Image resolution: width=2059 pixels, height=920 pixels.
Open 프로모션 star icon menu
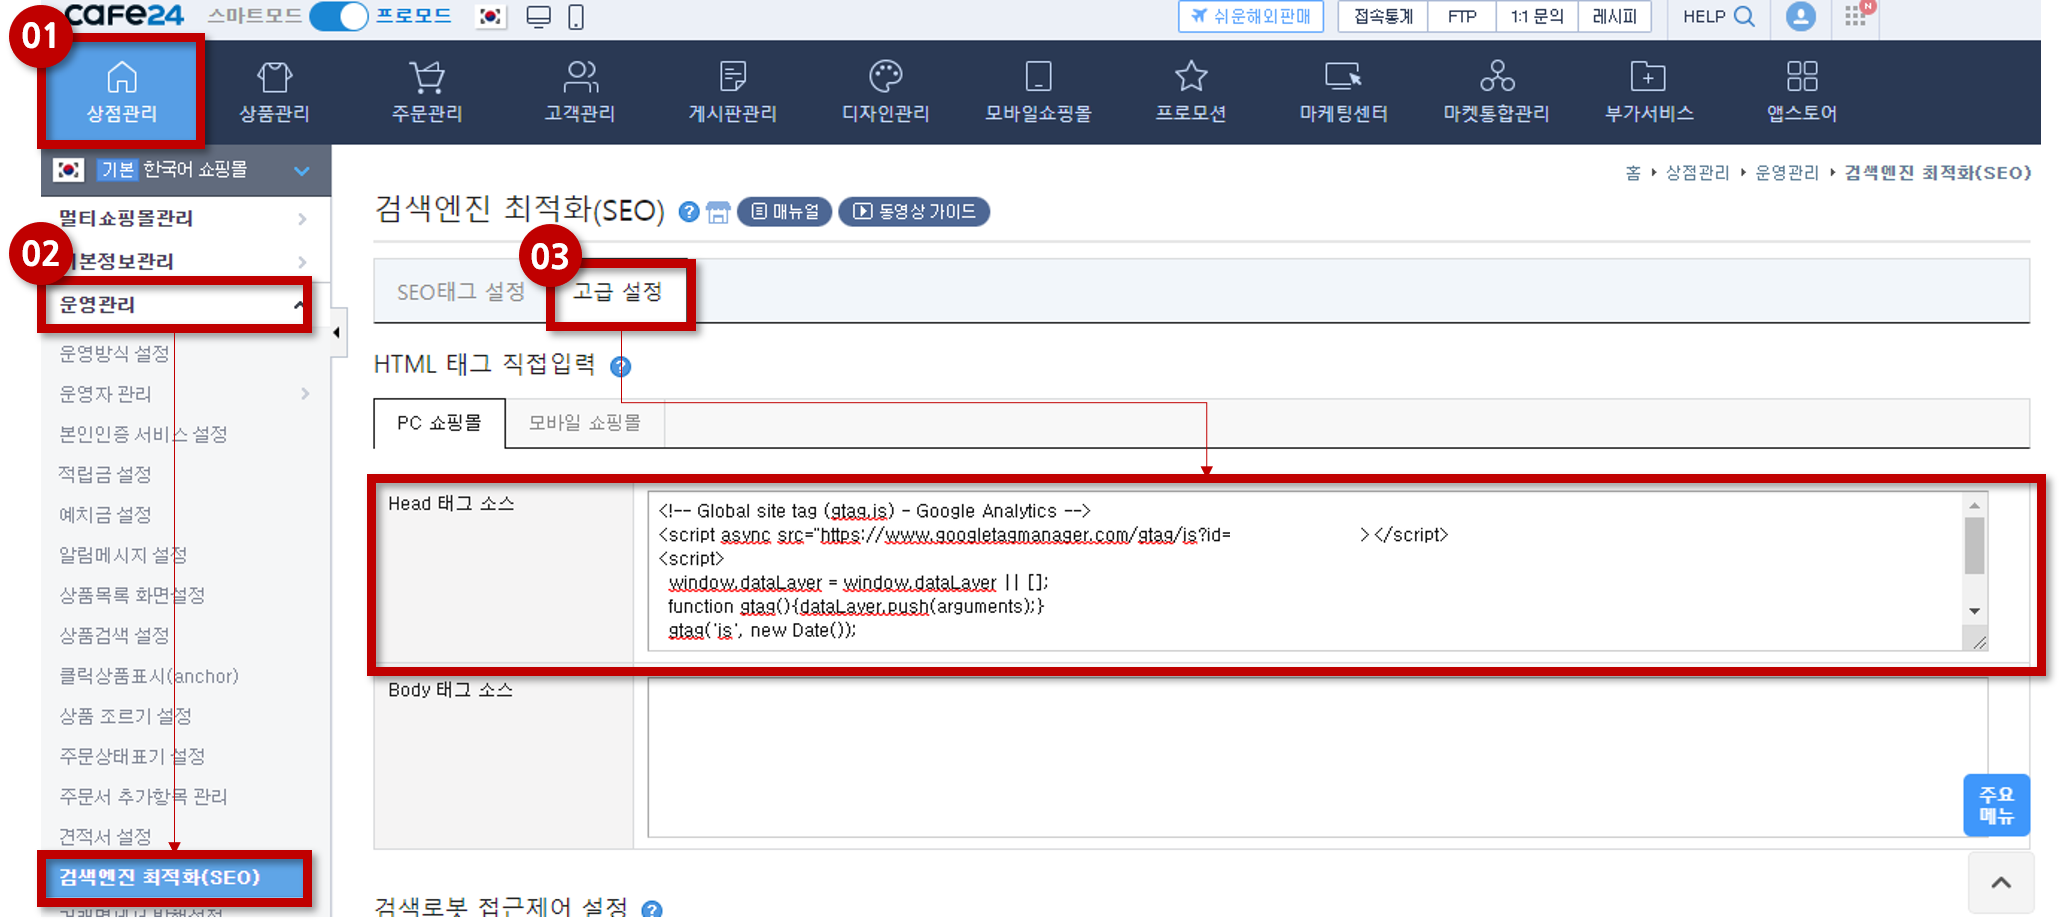pos(1191,91)
